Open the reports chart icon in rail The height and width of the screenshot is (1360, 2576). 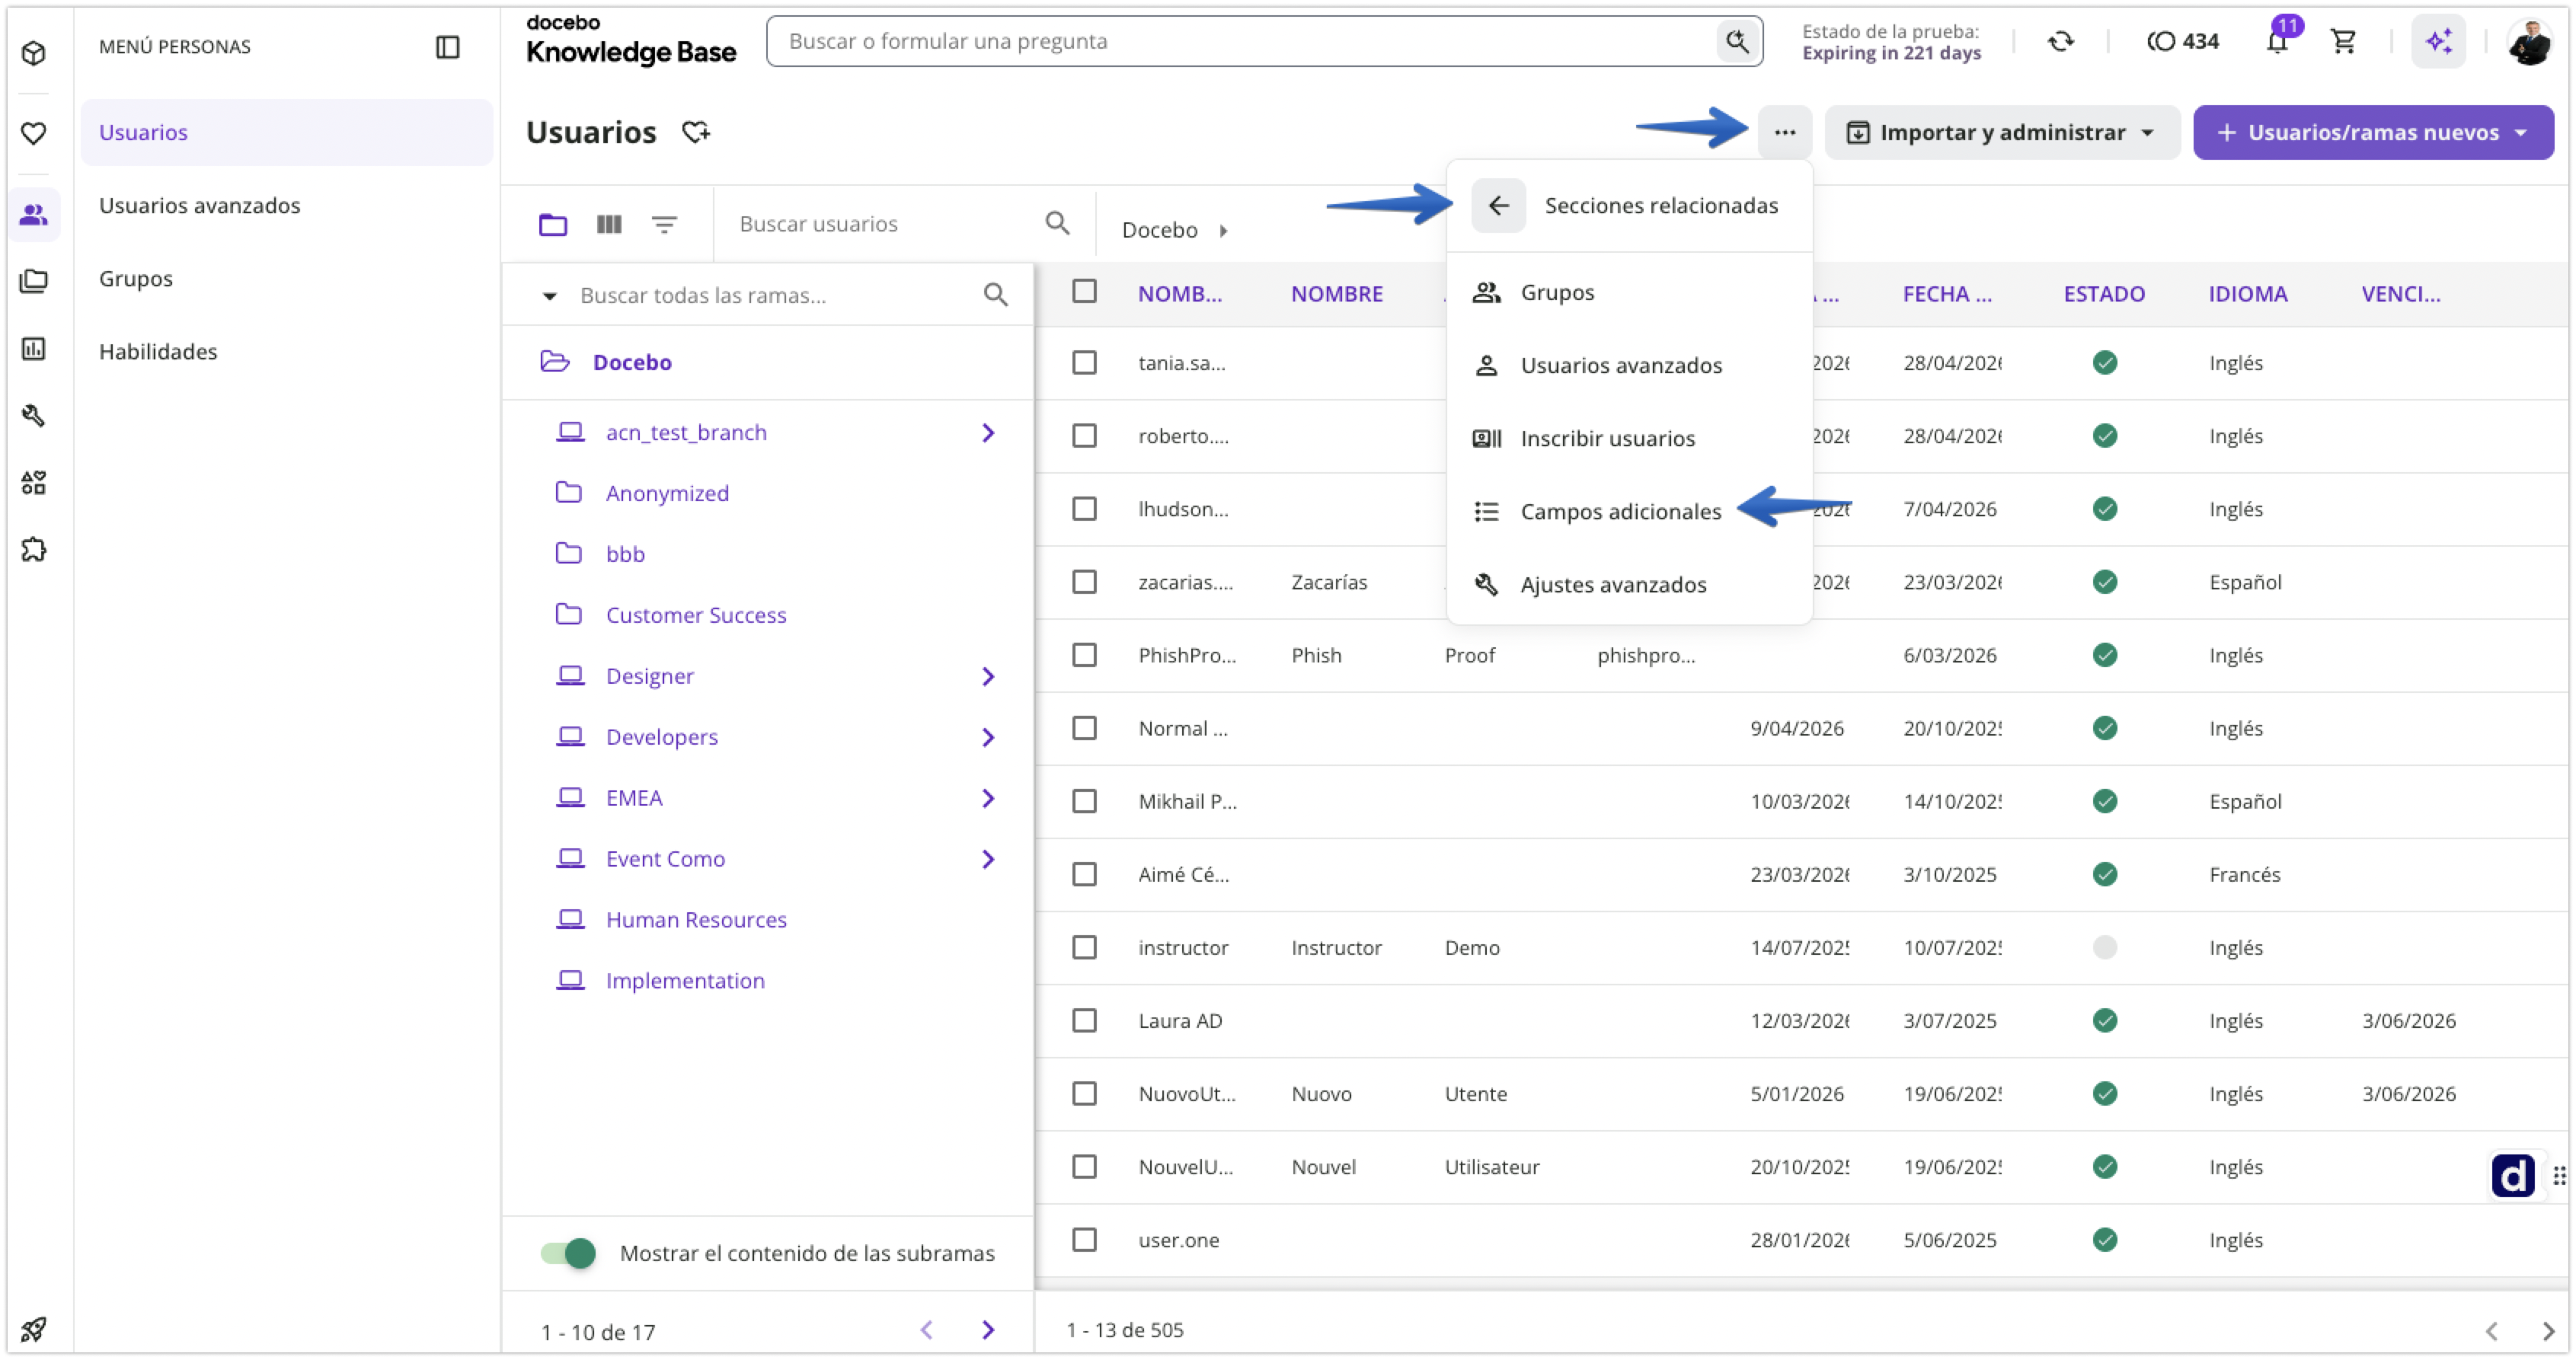(34, 348)
